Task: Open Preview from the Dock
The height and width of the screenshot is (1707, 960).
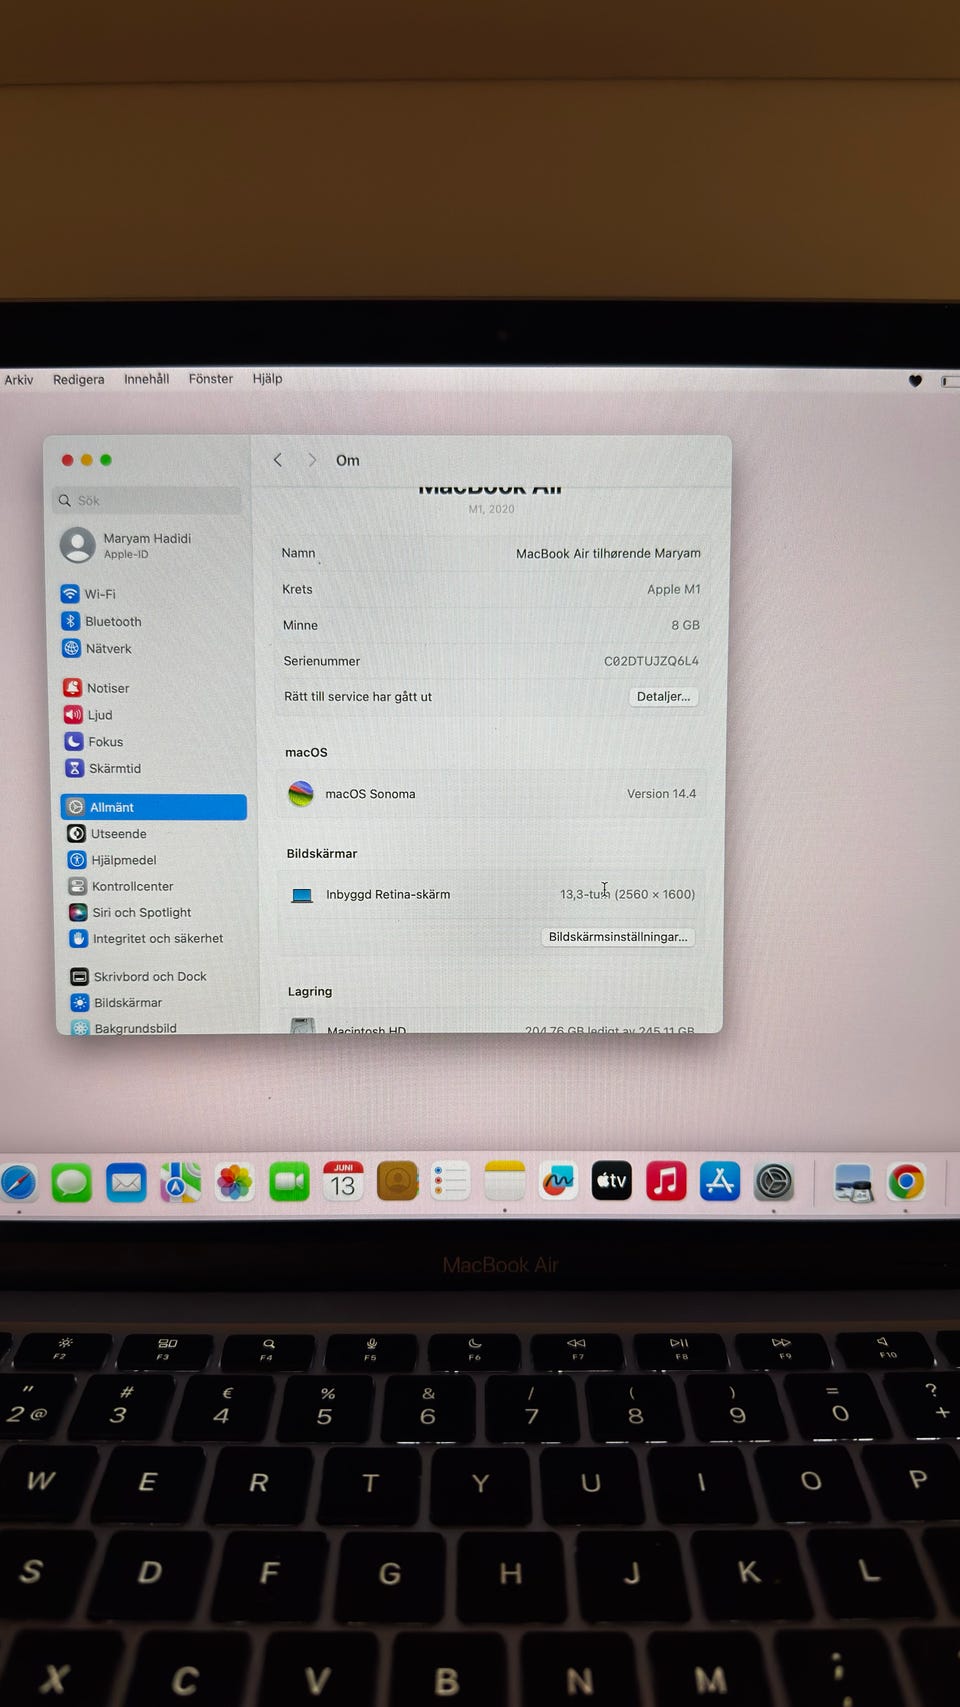Action: click(x=853, y=1183)
